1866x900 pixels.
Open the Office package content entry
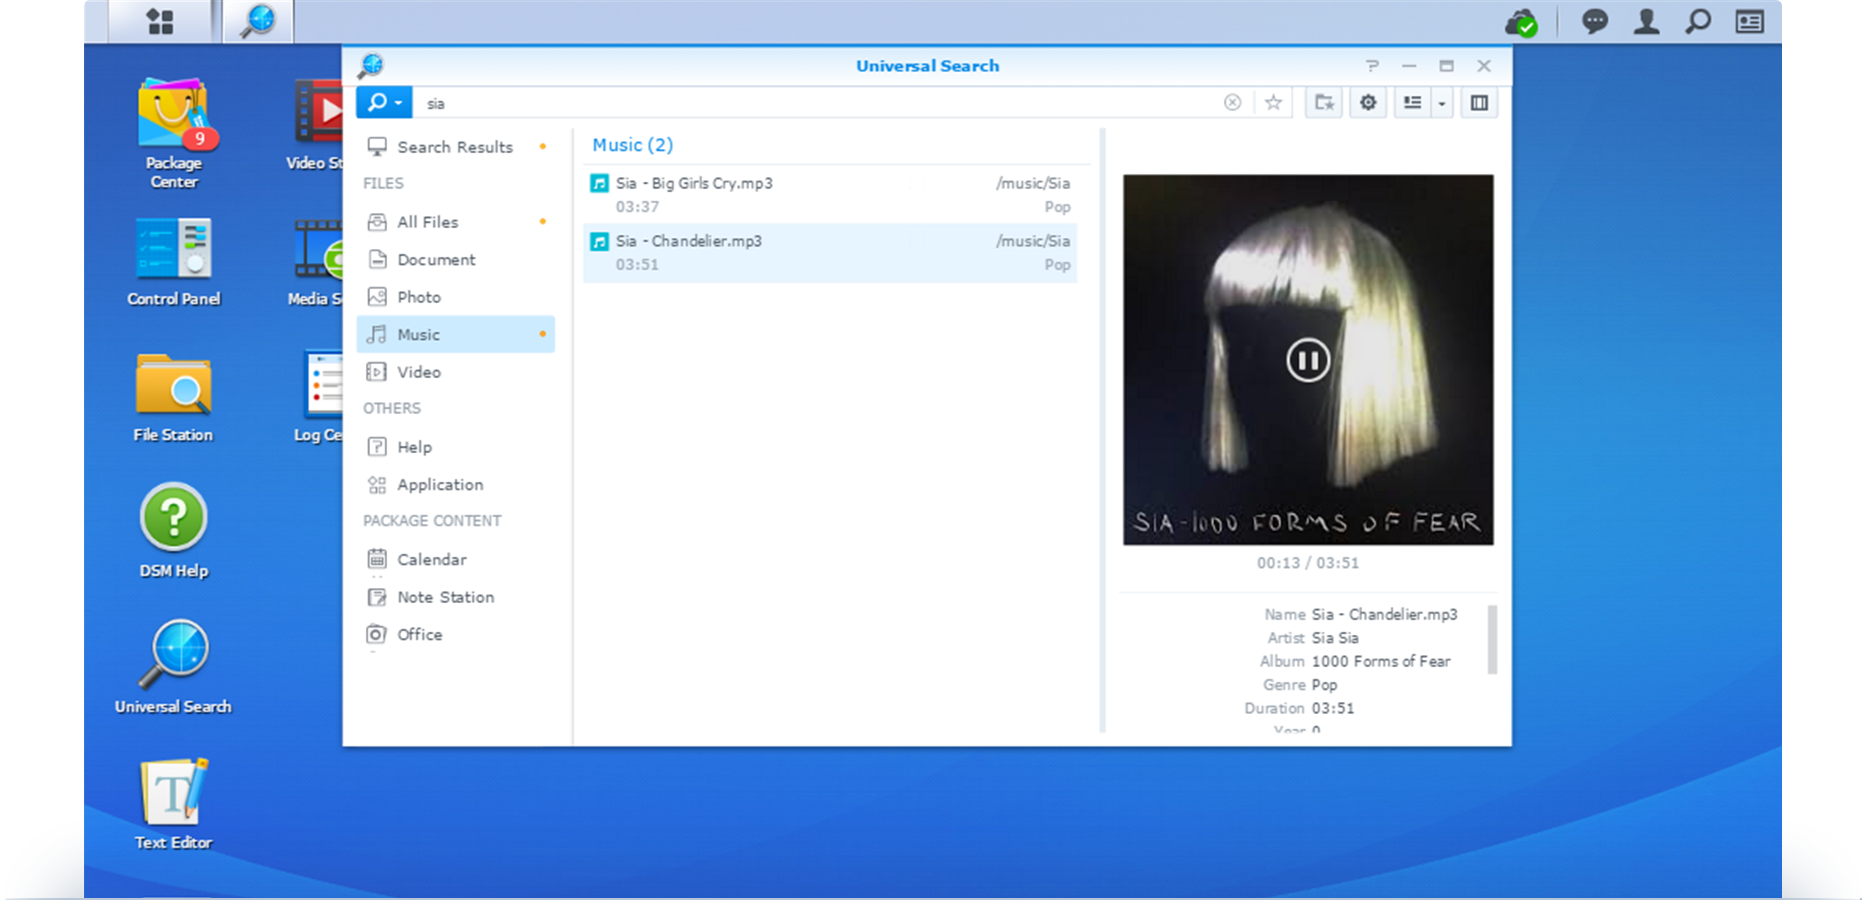(420, 633)
